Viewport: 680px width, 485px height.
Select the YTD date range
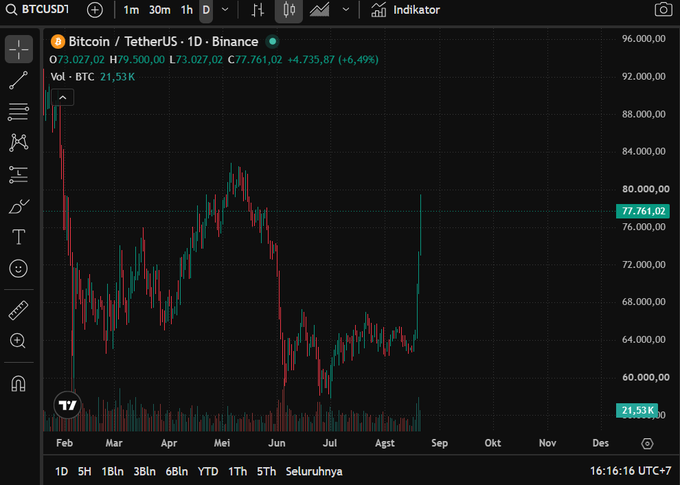[x=208, y=471]
